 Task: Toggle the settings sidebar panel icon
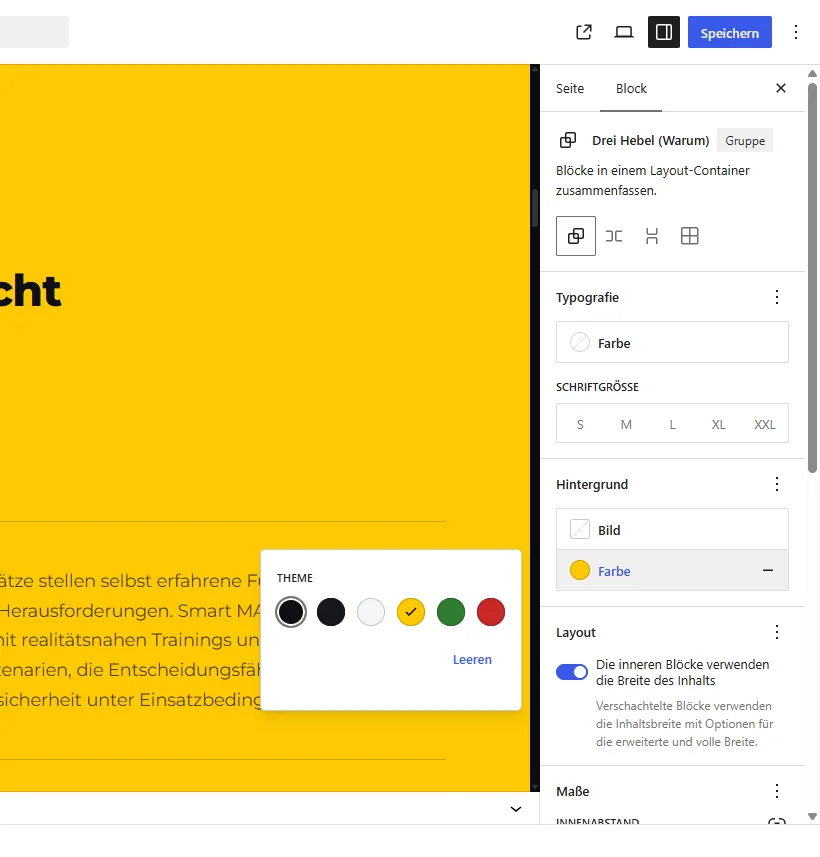tap(664, 32)
